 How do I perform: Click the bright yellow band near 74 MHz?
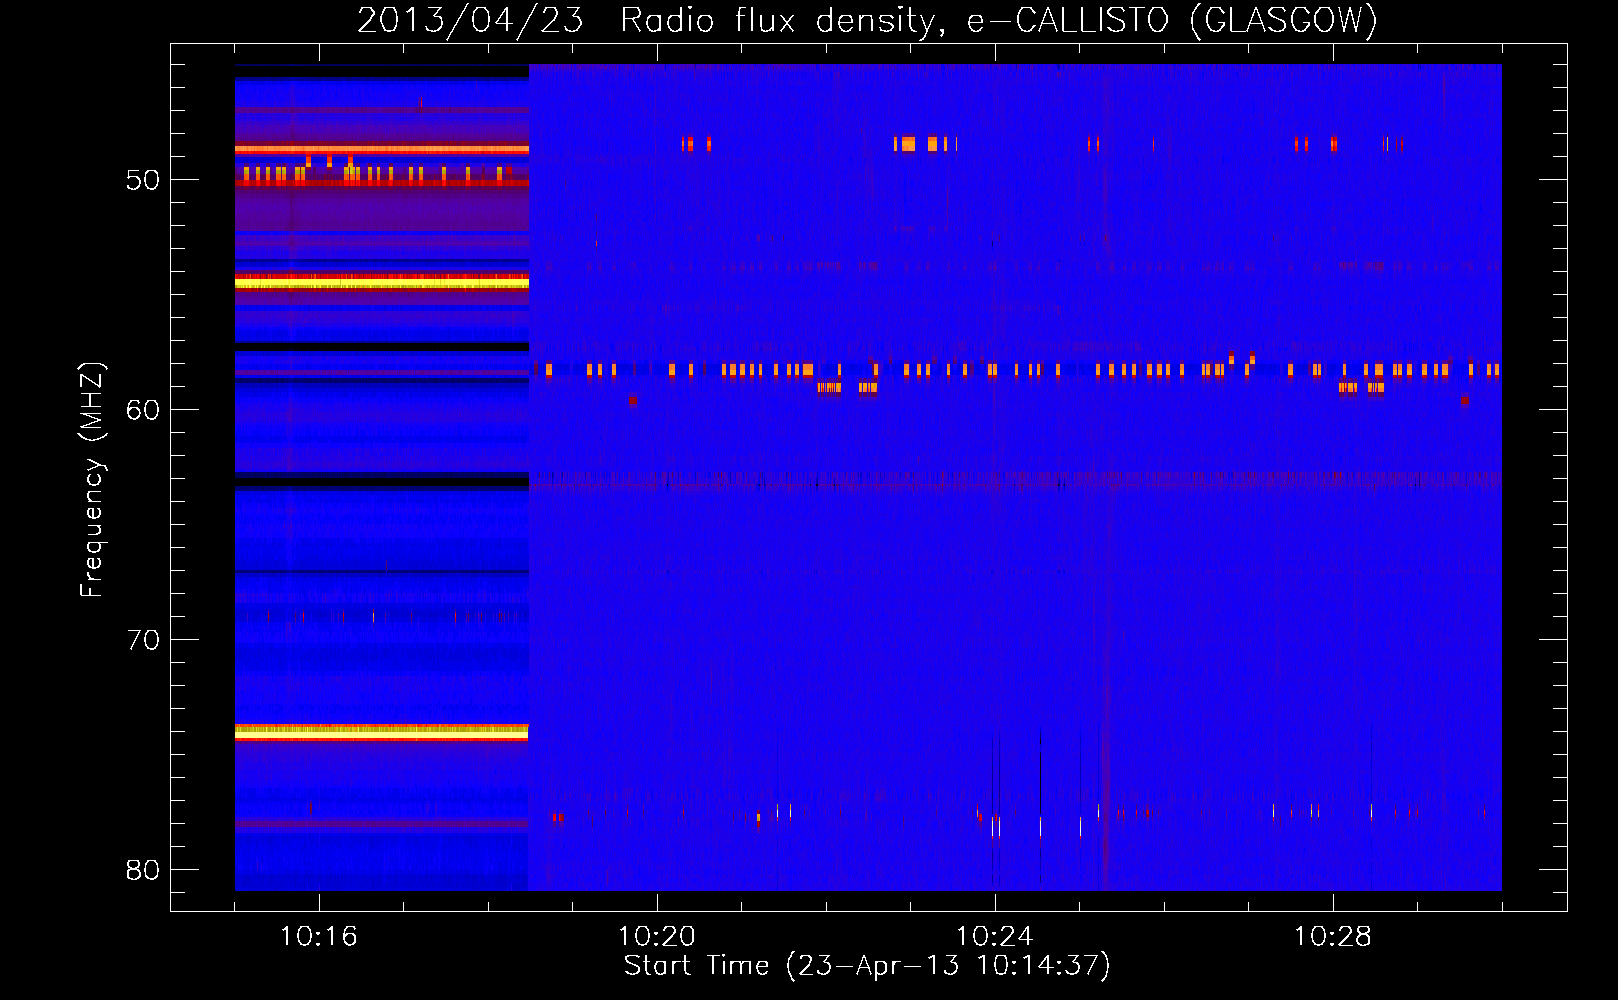381,732
